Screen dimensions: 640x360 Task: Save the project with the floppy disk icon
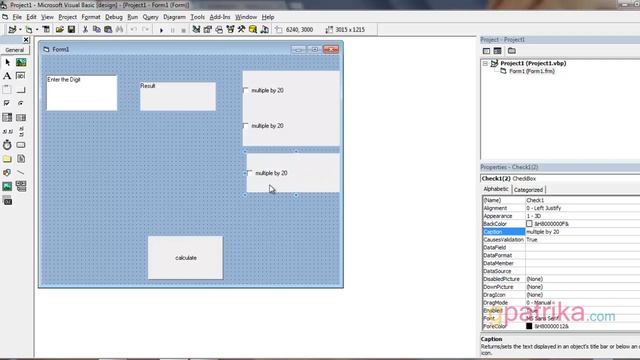(71, 29)
